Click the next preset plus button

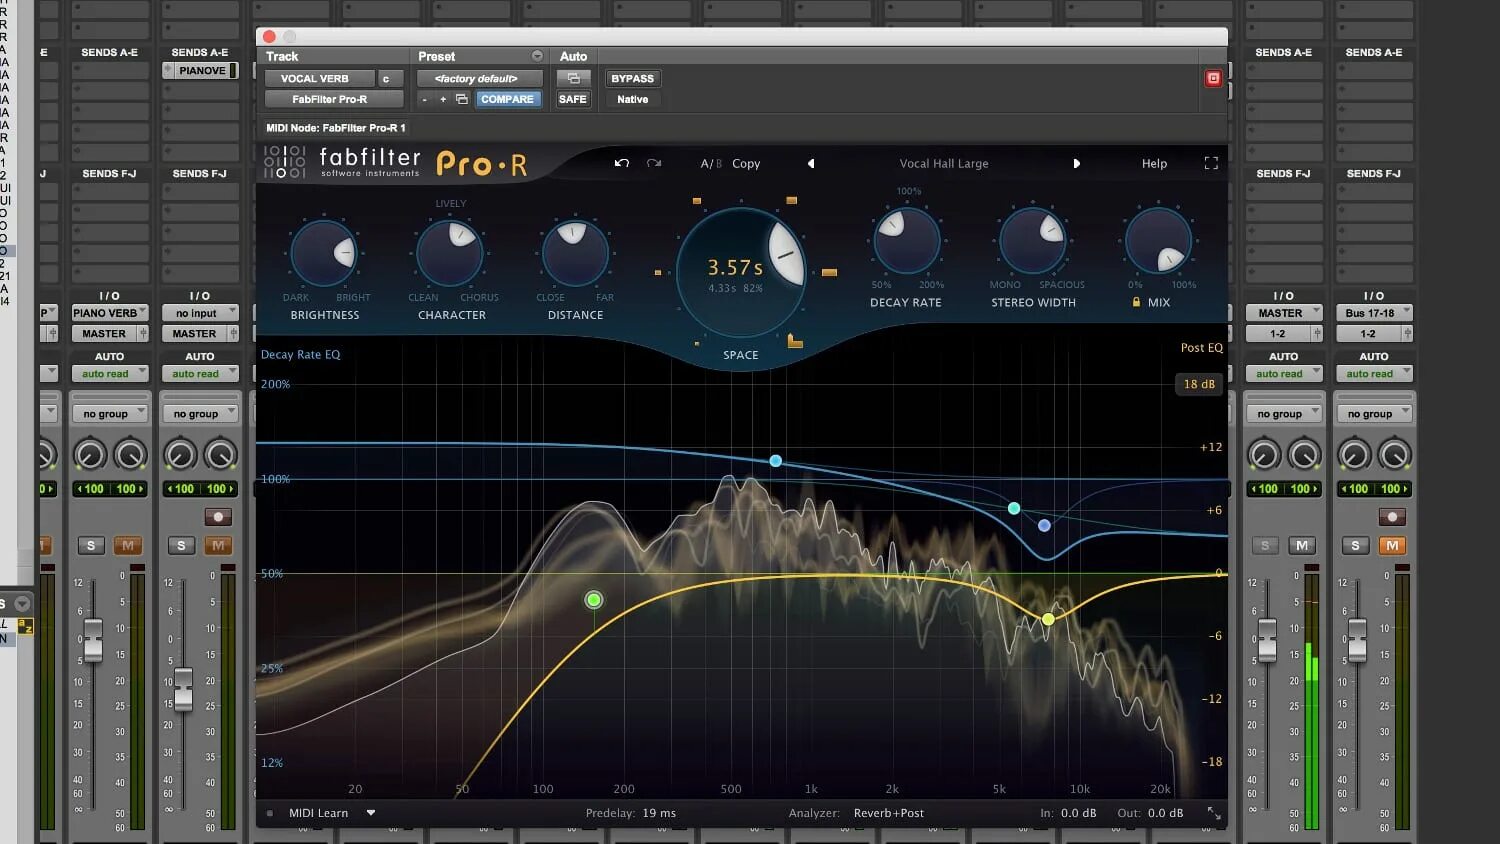point(443,99)
